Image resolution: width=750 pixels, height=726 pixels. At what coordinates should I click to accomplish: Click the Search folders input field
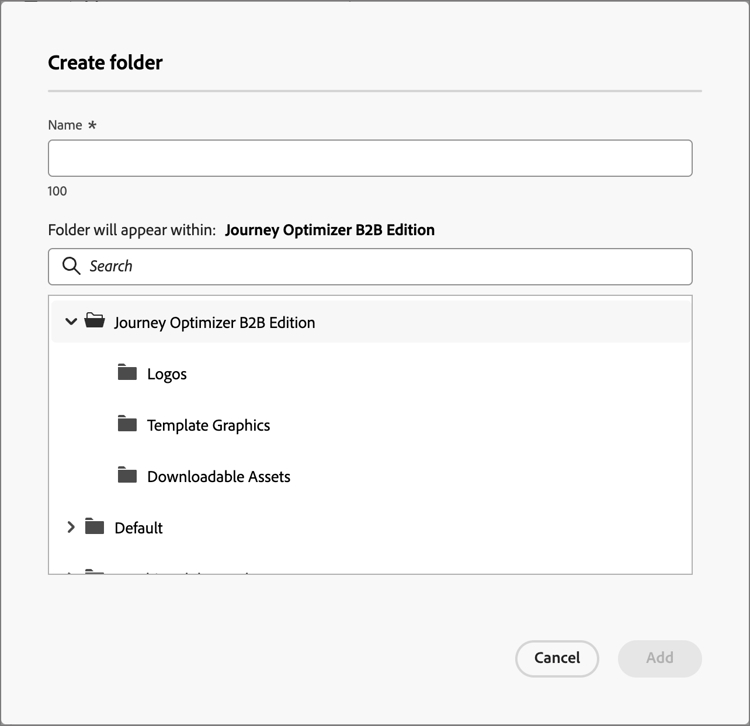pos(370,266)
